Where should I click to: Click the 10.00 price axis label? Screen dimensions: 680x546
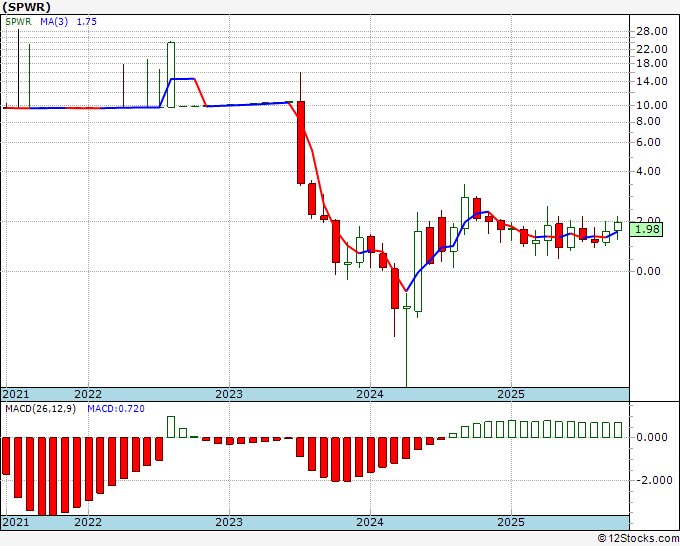652,105
